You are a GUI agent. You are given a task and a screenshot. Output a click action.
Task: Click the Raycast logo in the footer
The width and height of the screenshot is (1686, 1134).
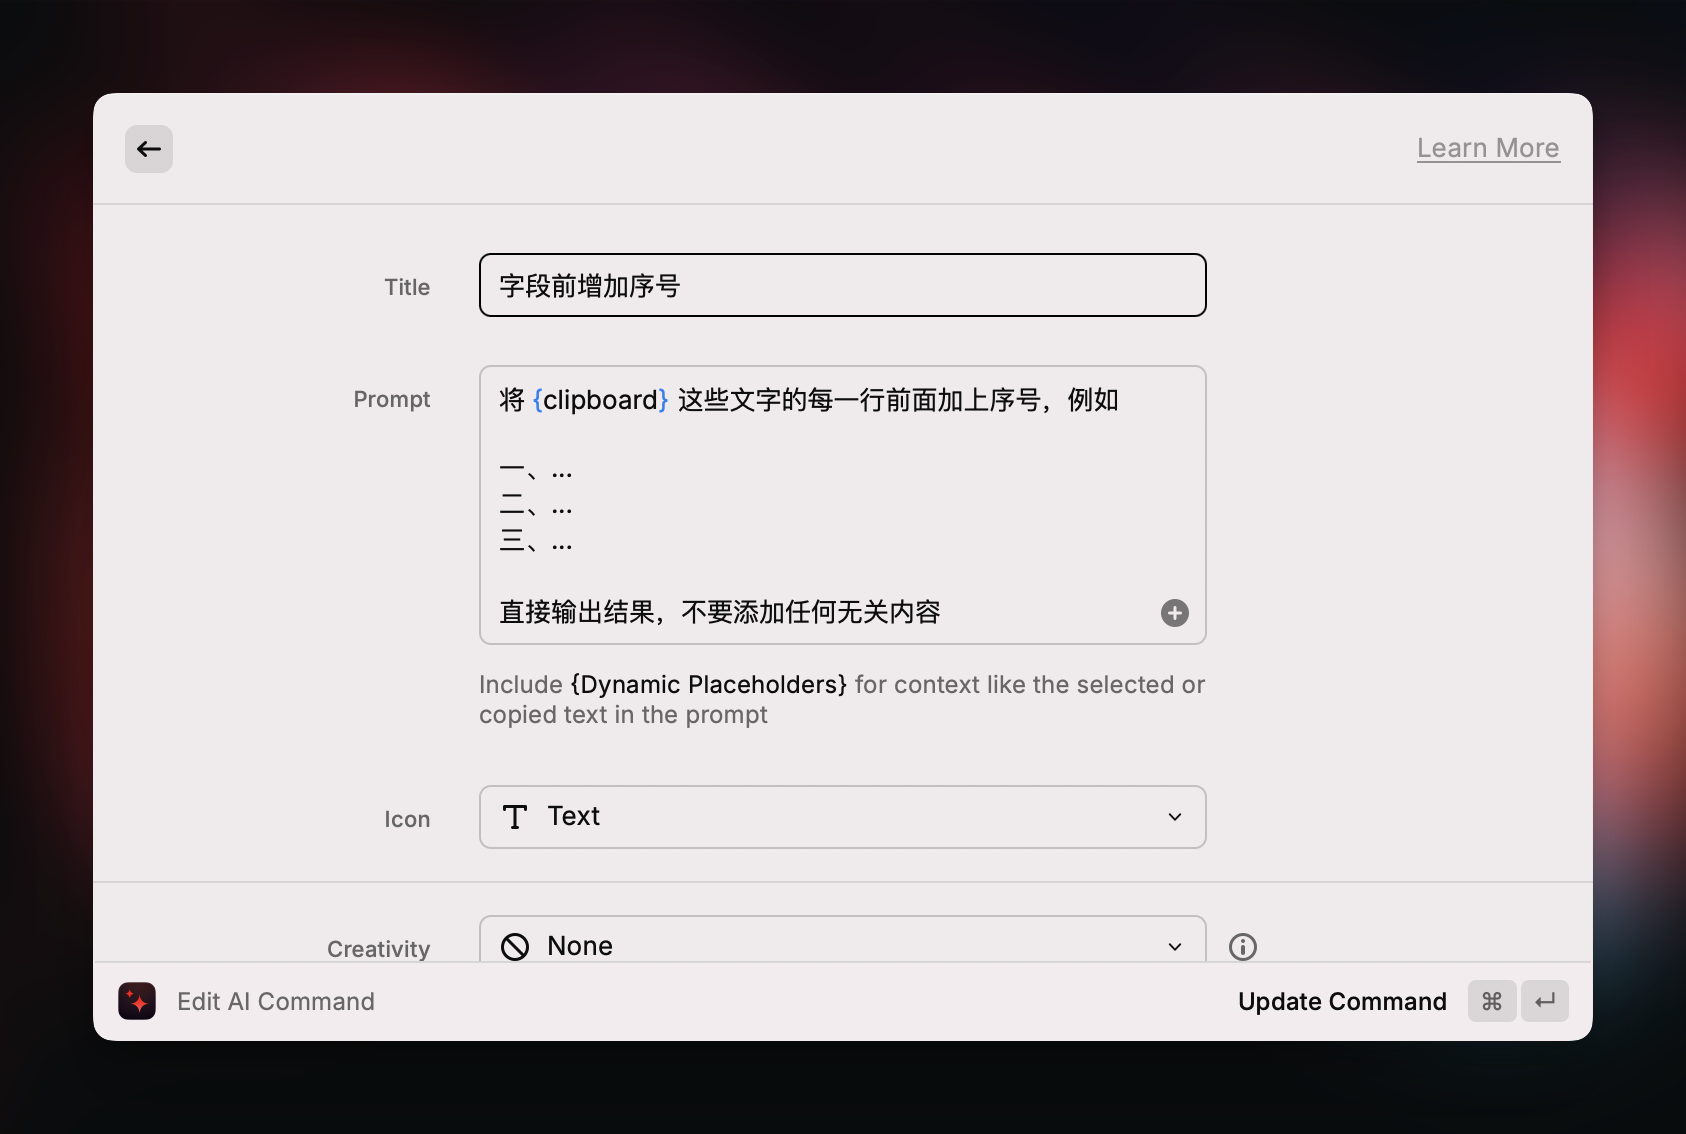pos(137,1001)
